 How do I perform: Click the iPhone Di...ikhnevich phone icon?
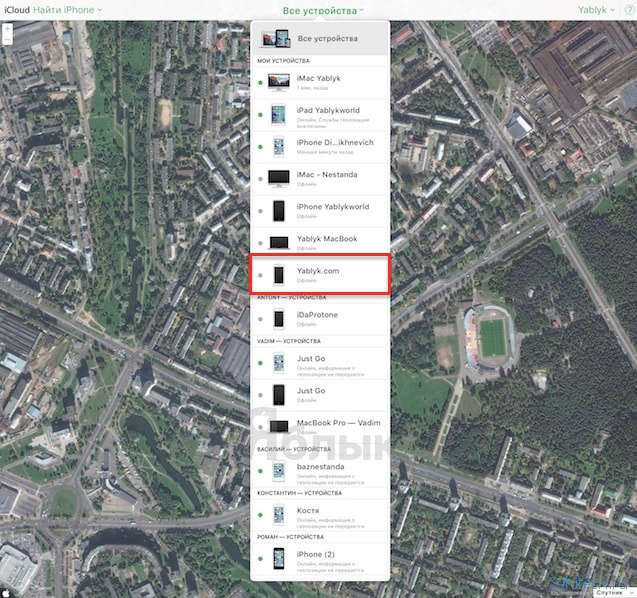pyautogui.click(x=279, y=147)
